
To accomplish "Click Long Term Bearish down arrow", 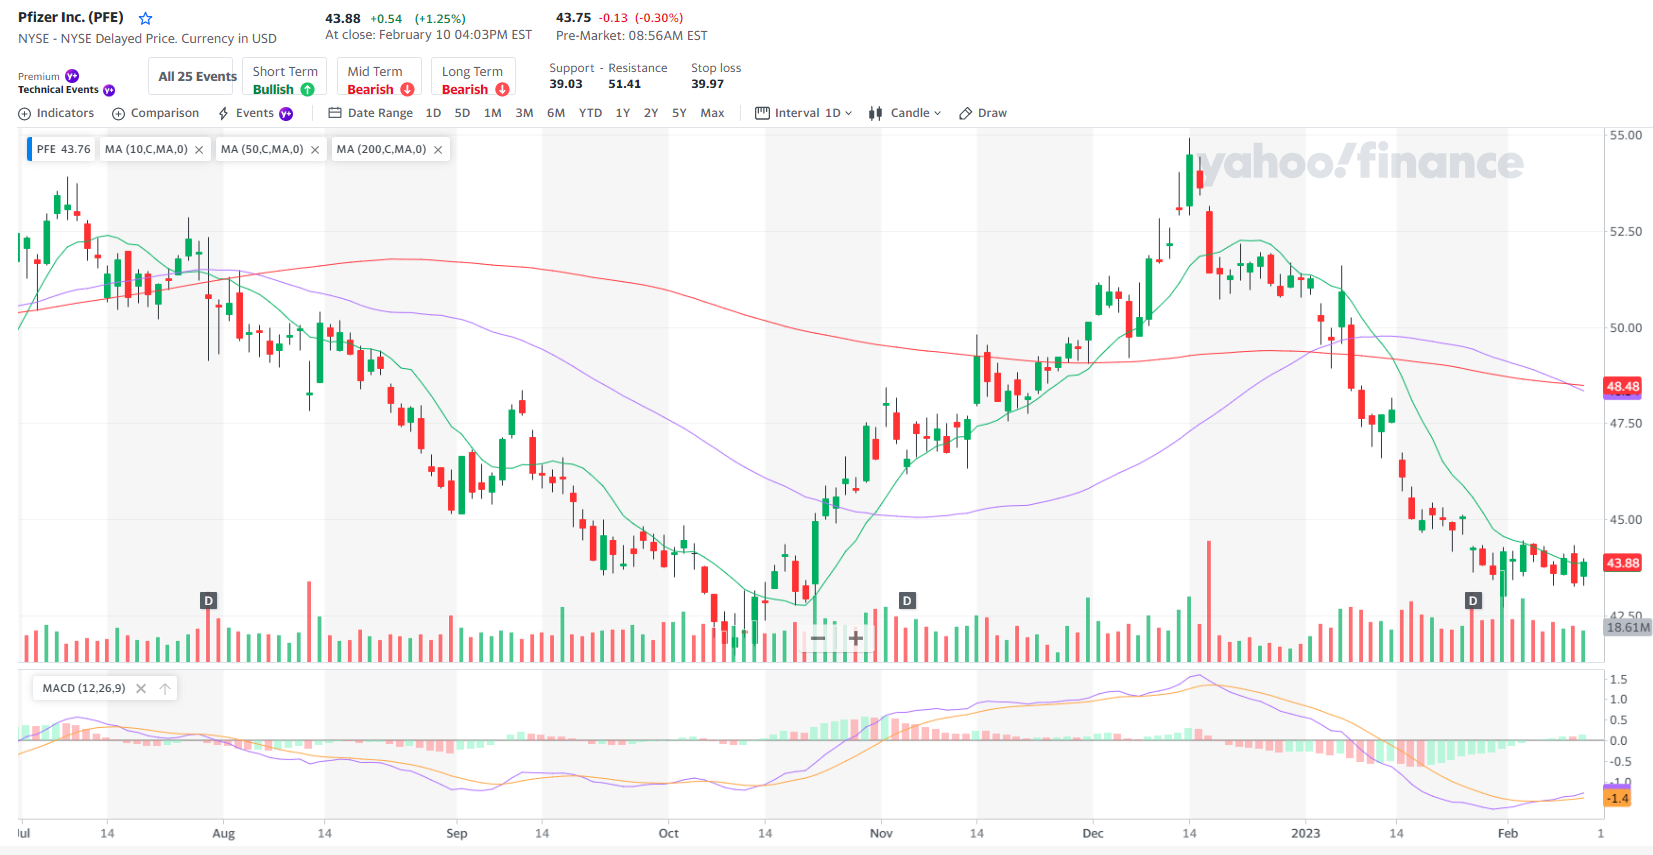I will point(502,90).
